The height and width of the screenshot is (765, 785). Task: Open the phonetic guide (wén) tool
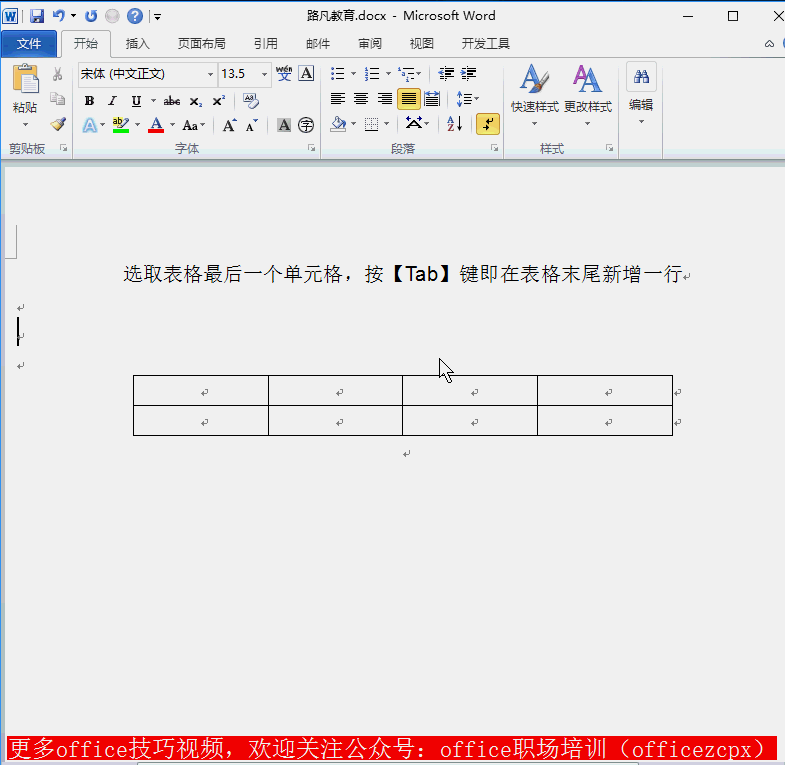click(x=284, y=74)
